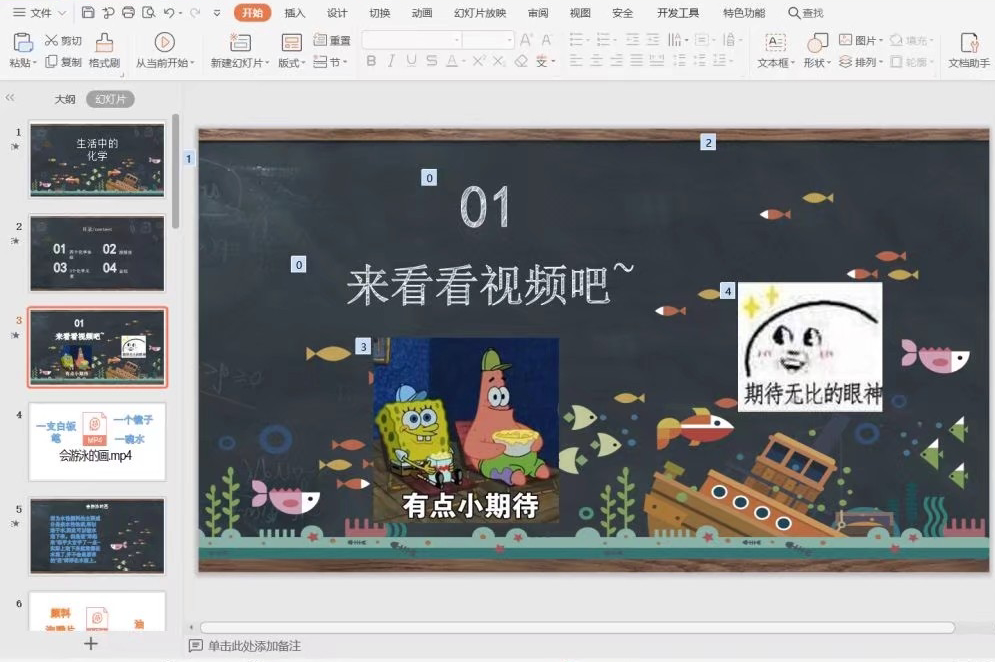Open the 特色功能 tab

[x=744, y=13]
